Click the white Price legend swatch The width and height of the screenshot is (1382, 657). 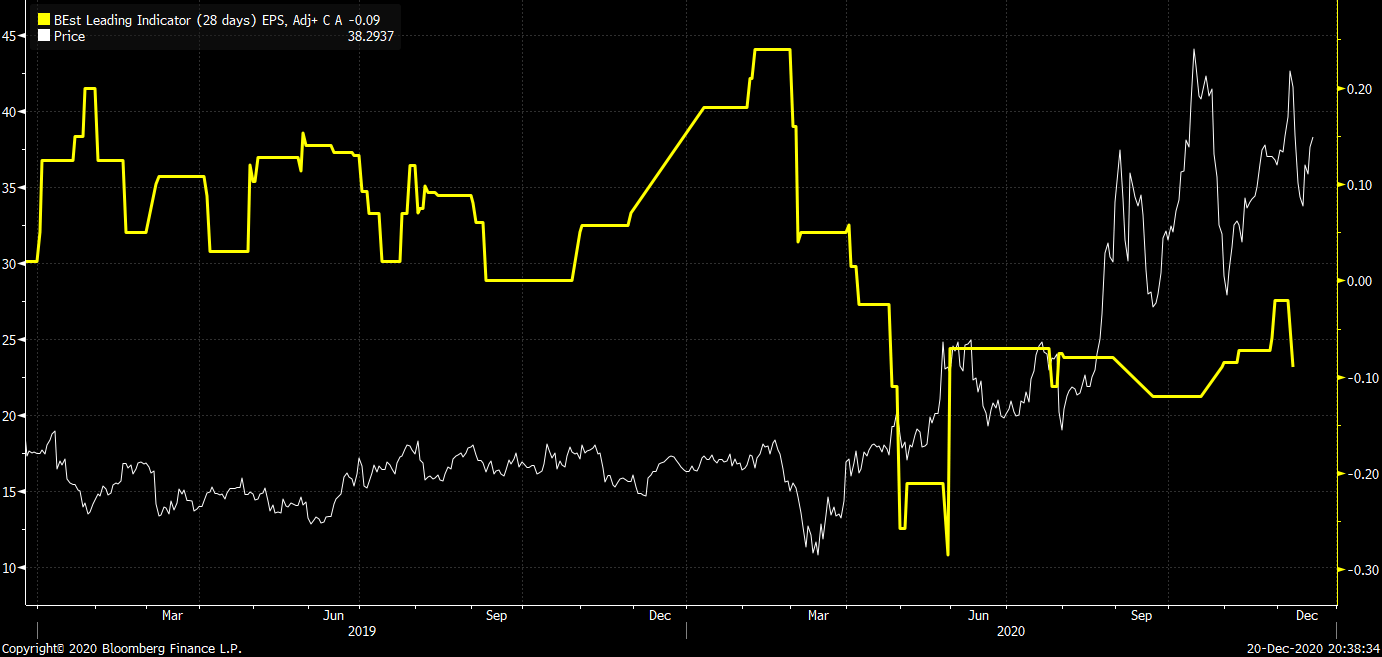coord(44,36)
